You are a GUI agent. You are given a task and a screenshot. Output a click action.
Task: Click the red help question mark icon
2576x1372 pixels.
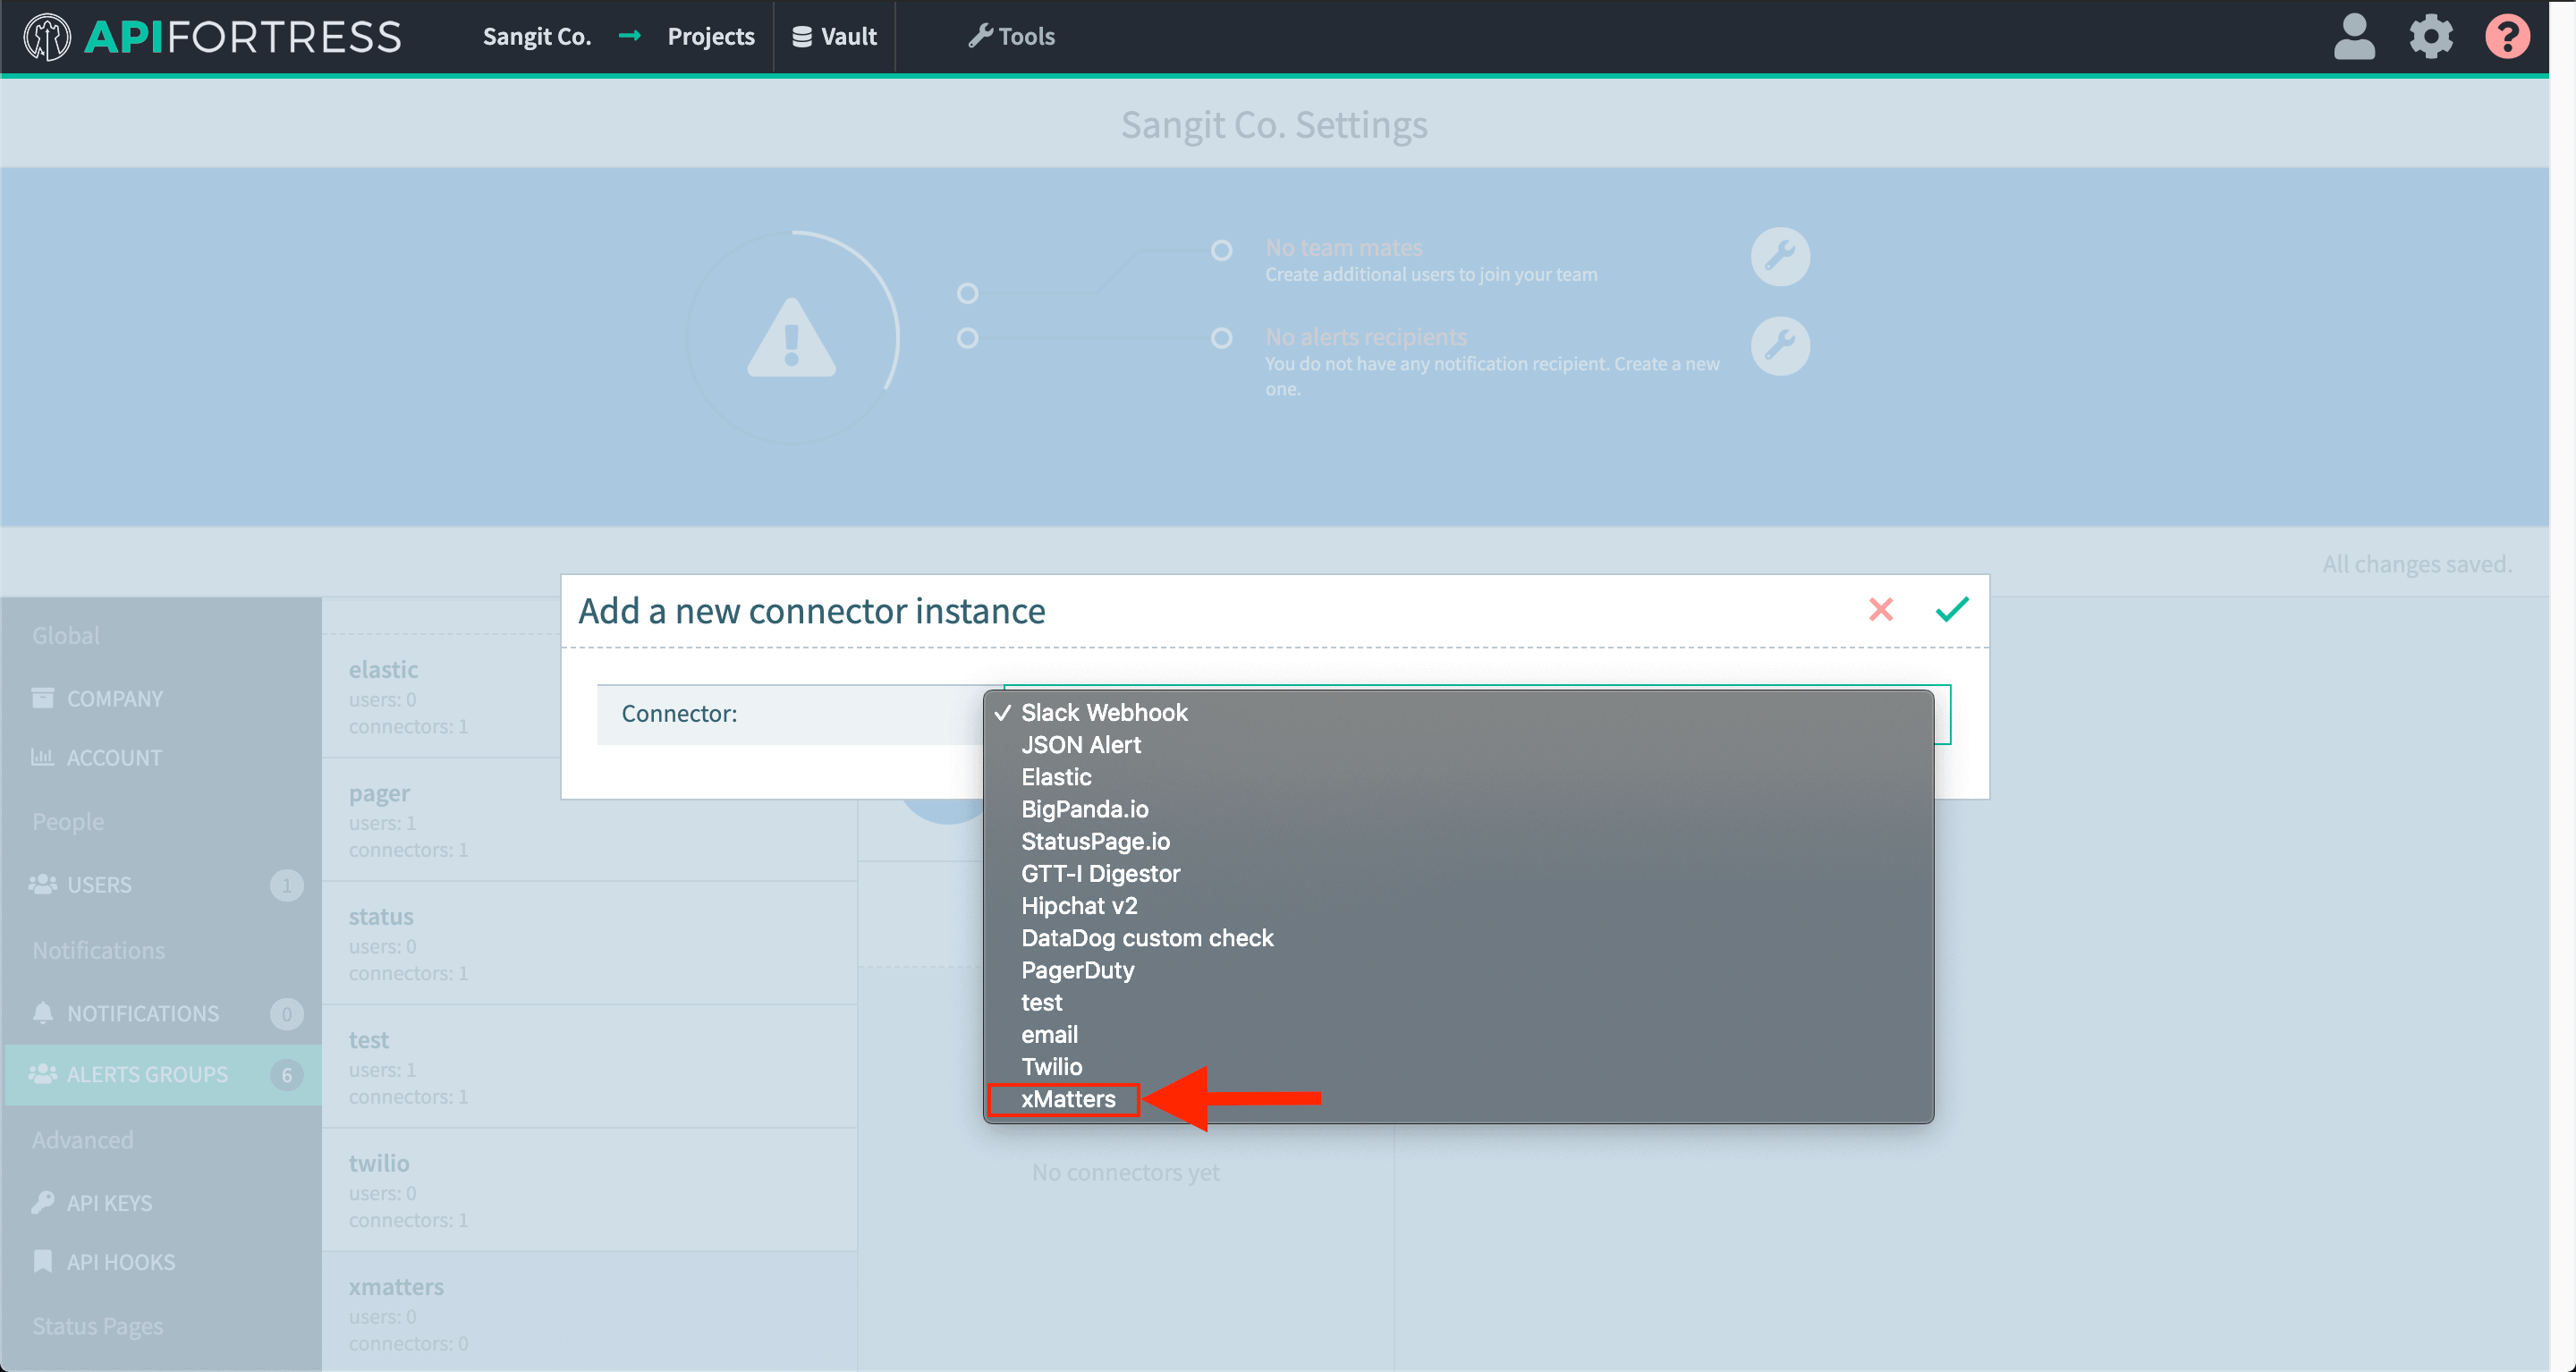[x=2506, y=37]
